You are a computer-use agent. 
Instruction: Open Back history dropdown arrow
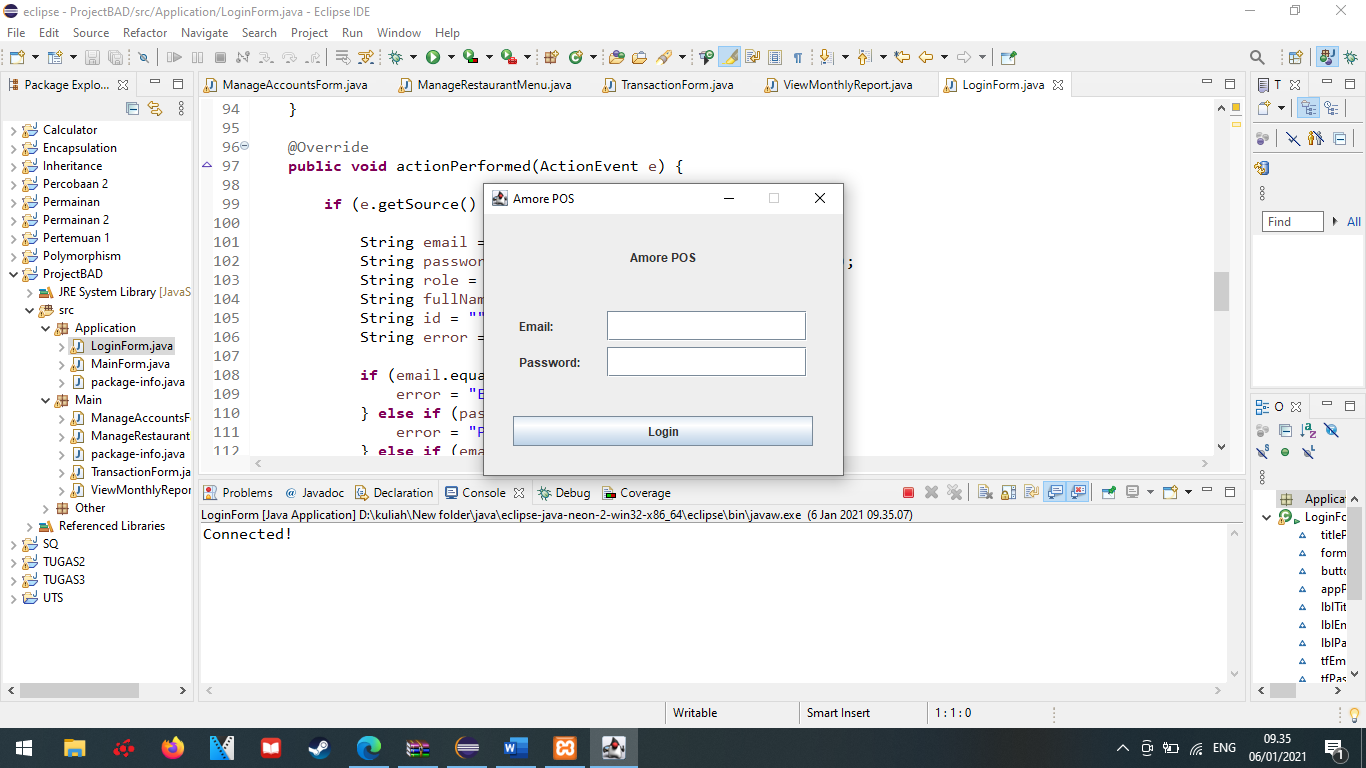944,57
